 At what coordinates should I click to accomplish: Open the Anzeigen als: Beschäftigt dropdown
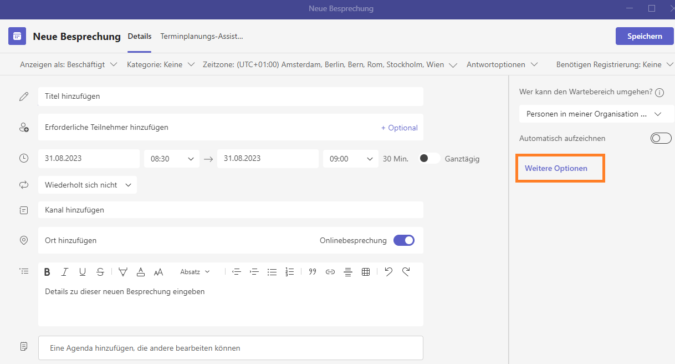pyautogui.click(x=68, y=65)
